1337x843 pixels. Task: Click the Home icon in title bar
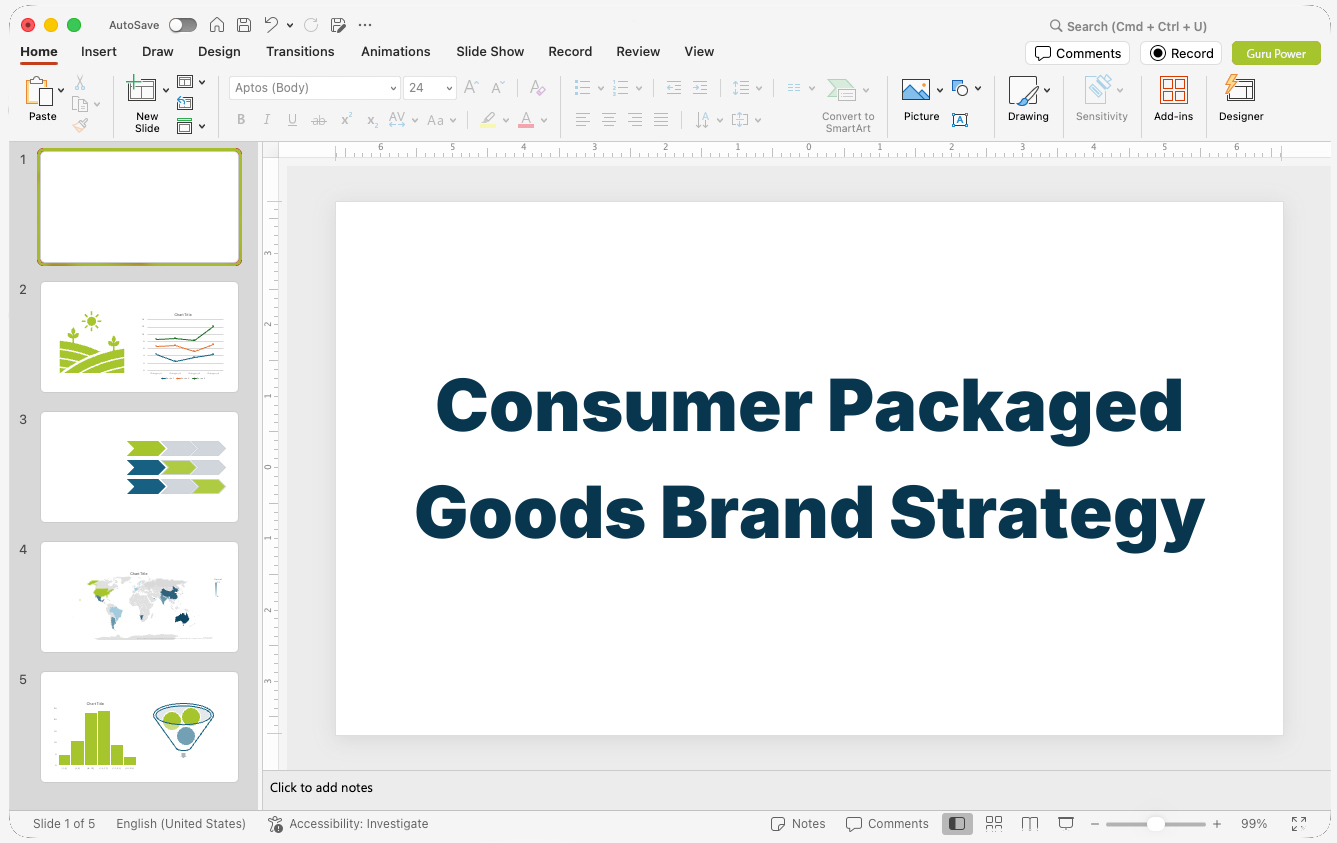pyautogui.click(x=217, y=25)
